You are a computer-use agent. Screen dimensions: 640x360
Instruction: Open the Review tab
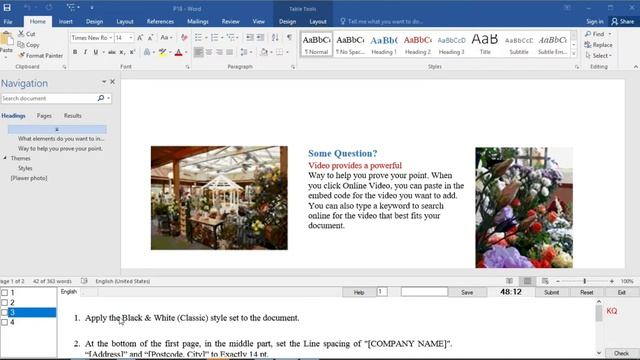pos(230,22)
